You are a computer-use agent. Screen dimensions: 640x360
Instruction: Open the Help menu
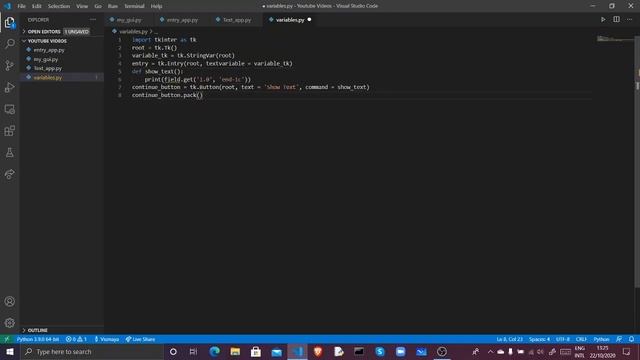pos(156,6)
